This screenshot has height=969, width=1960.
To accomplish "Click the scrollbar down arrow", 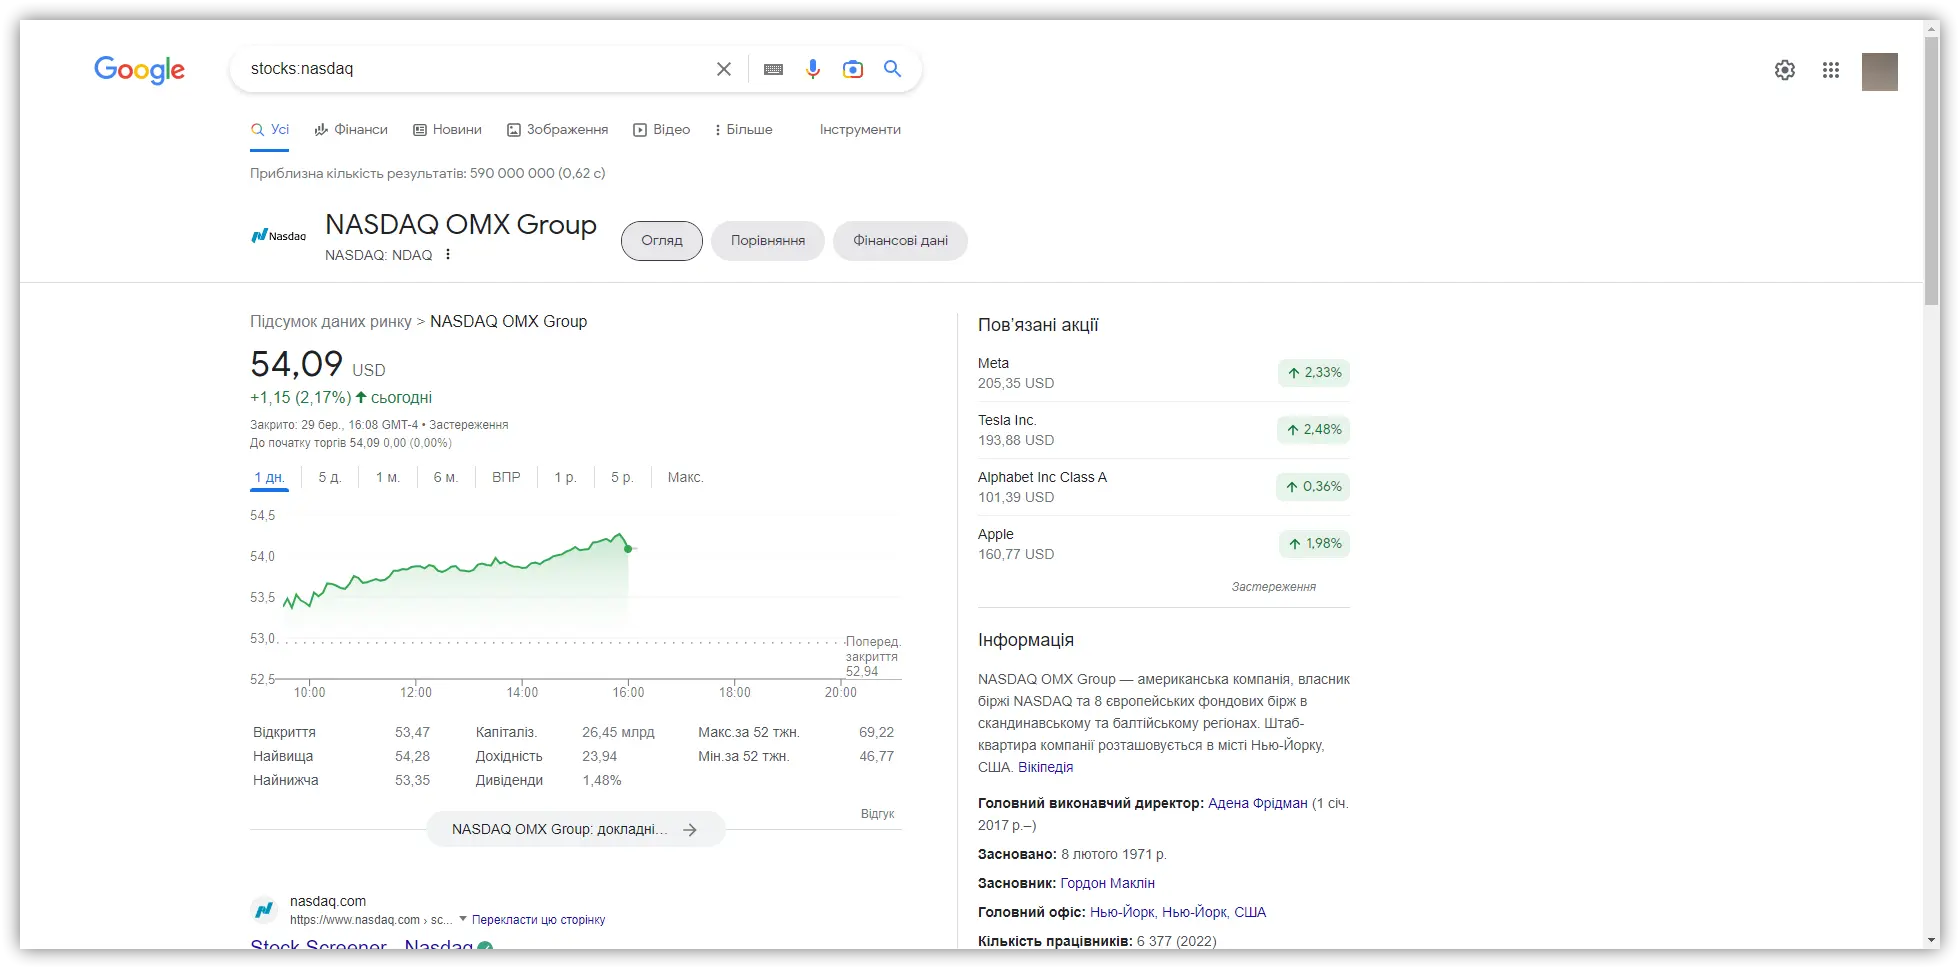I will [x=1932, y=941].
